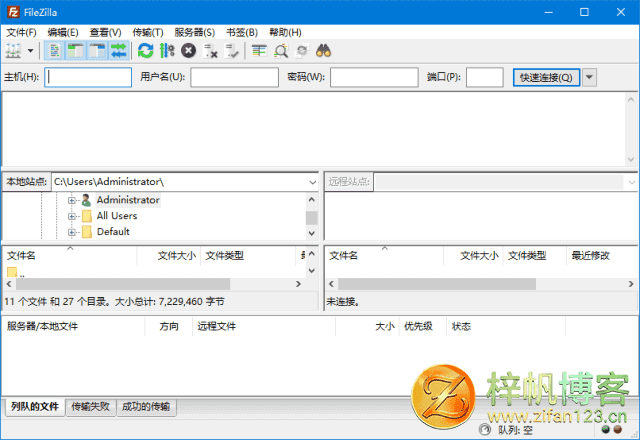Focus the 密码(W) password field
The height and width of the screenshot is (440, 640).
click(374, 77)
